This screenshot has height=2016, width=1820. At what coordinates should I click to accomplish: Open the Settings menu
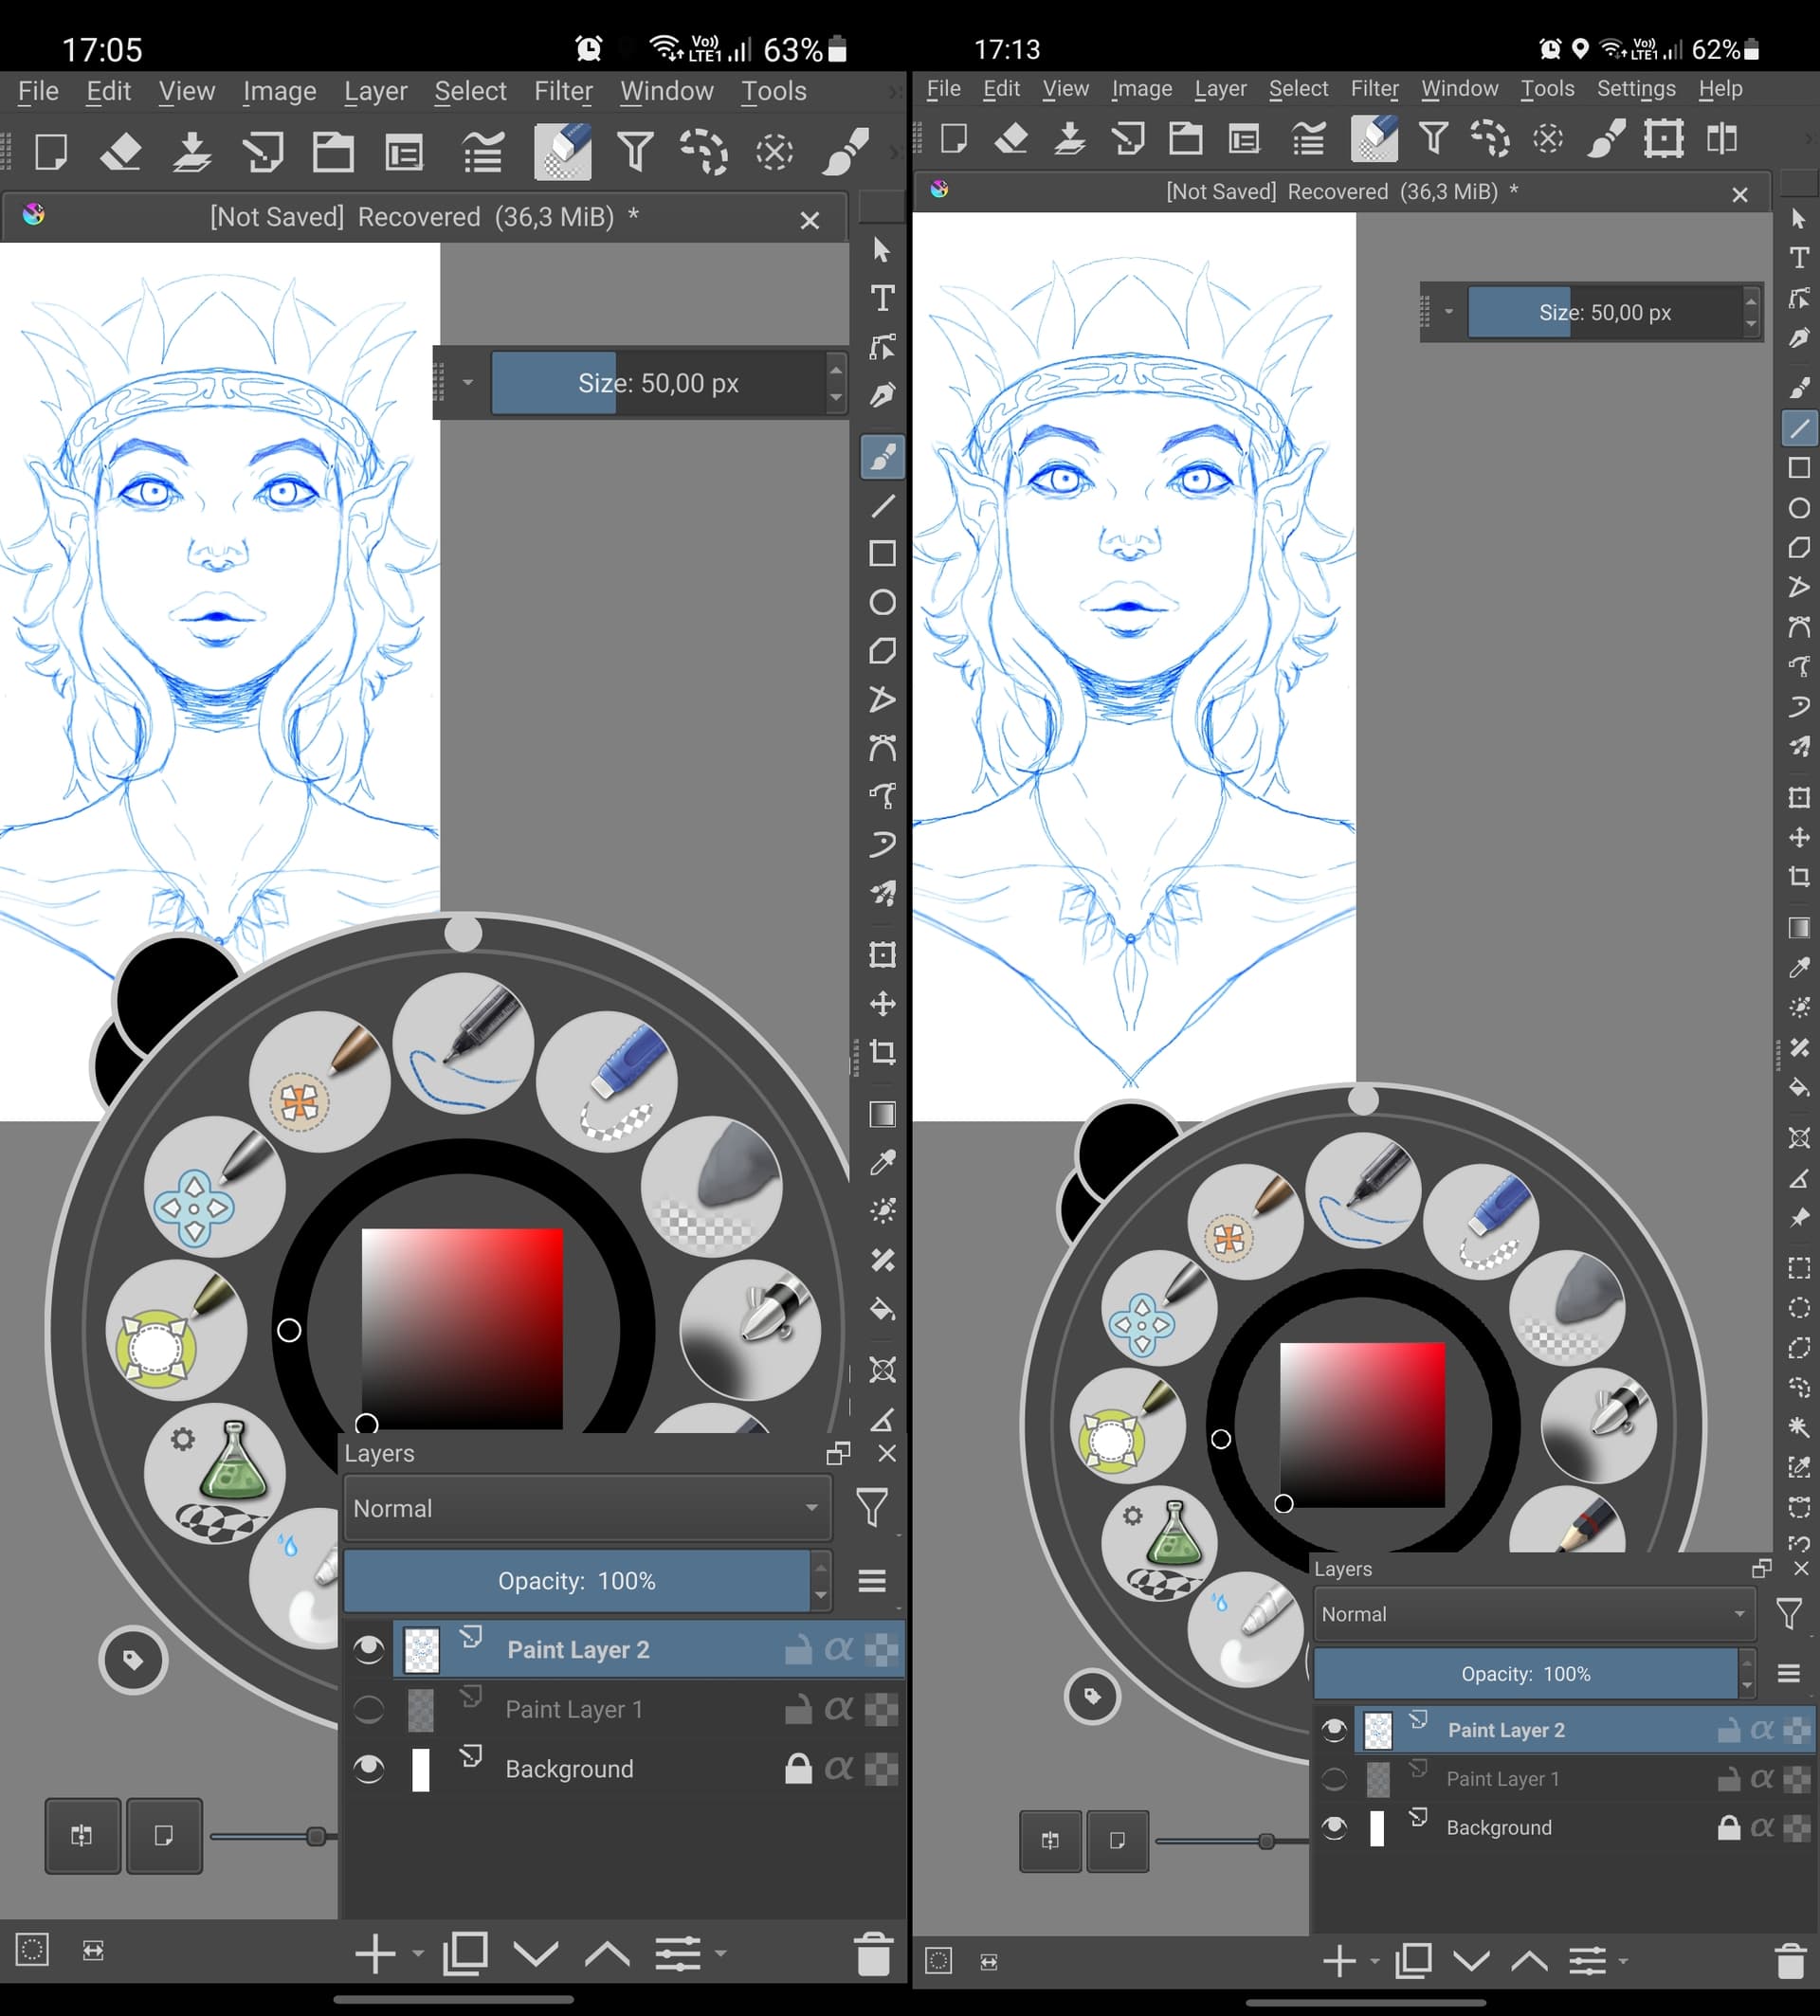[x=1635, y=89]
